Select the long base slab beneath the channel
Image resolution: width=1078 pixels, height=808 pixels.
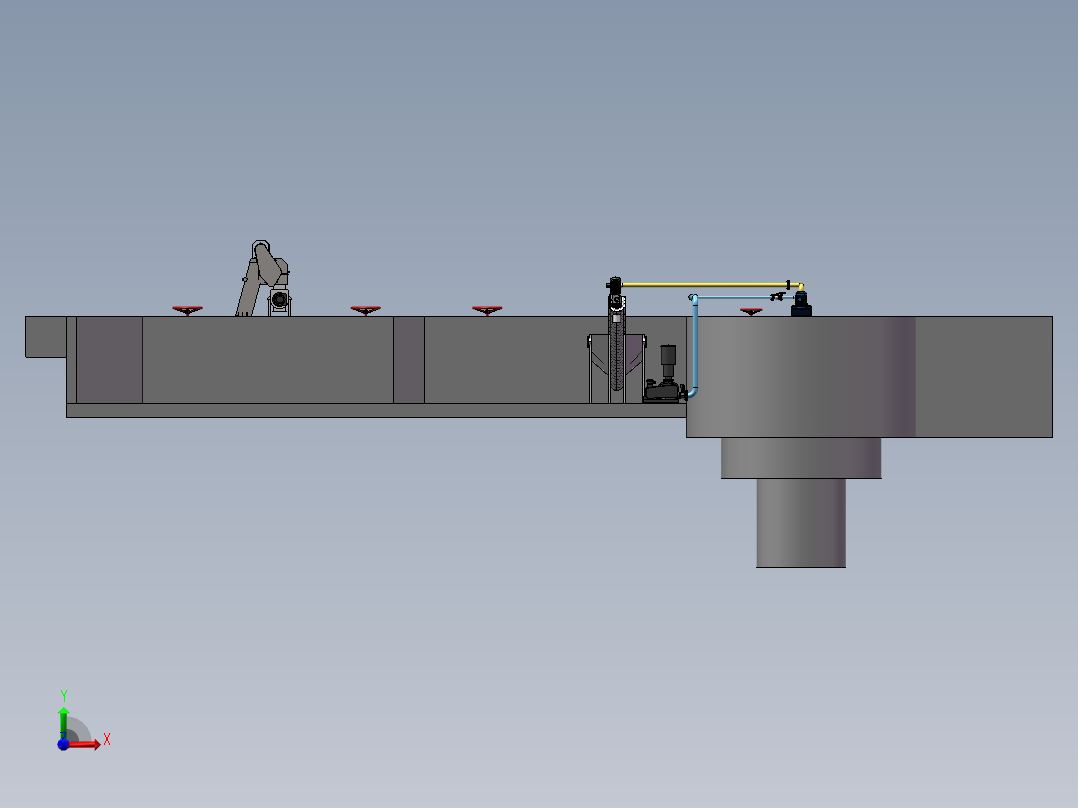(376, 411)
